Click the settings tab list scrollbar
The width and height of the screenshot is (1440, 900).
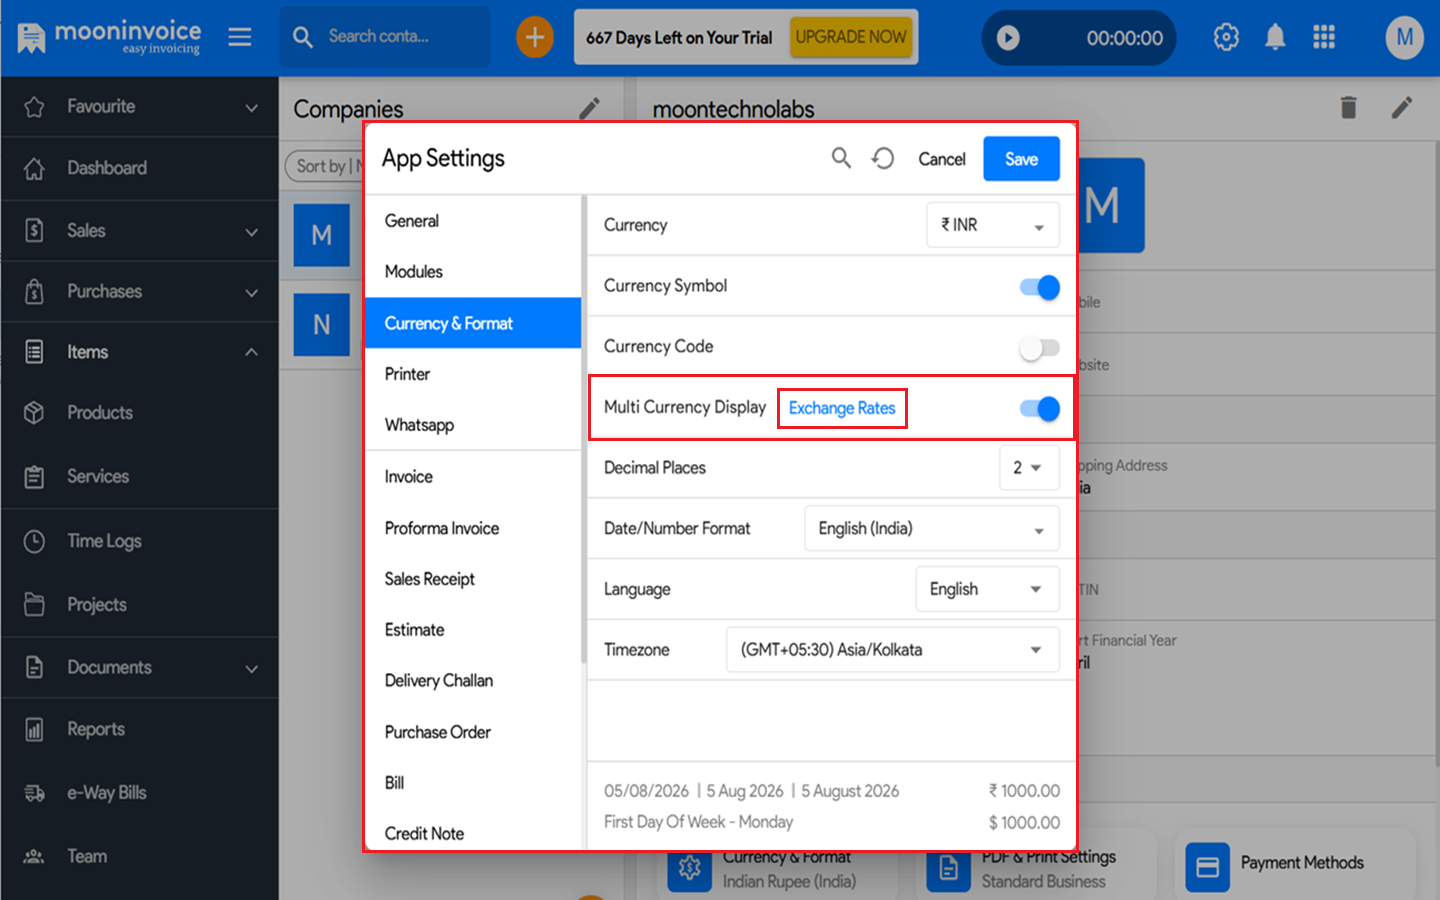click(x=583, y=430)
